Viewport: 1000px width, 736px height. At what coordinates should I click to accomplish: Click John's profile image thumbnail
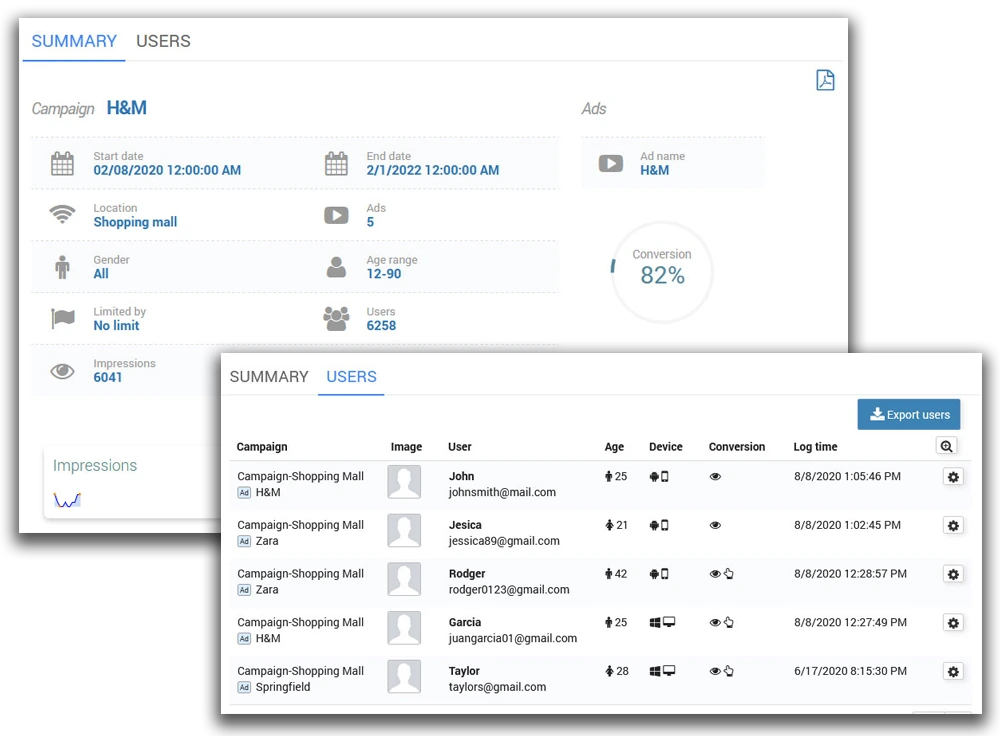(x=404, y=482)
